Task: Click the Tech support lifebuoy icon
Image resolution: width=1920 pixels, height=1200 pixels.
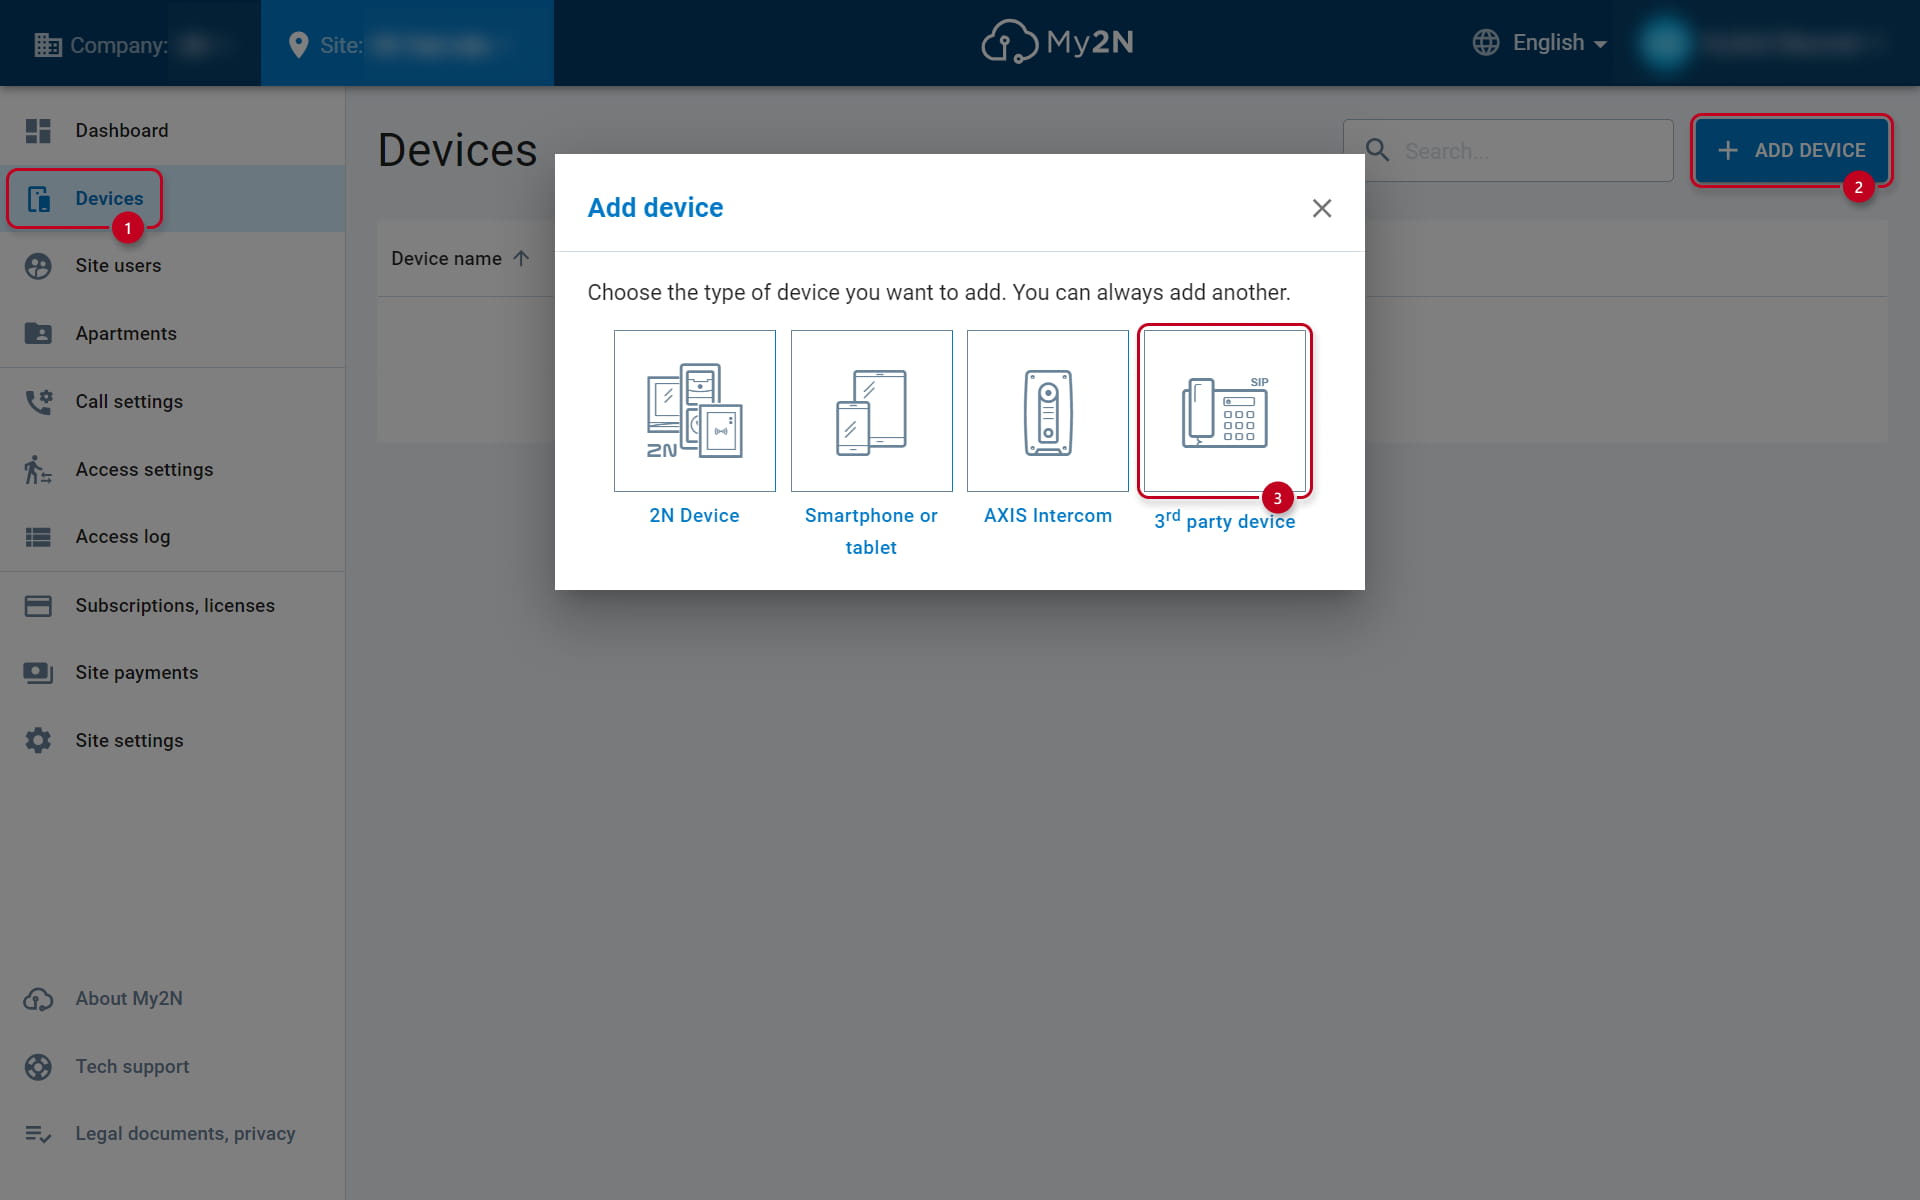Action: 38,1067
